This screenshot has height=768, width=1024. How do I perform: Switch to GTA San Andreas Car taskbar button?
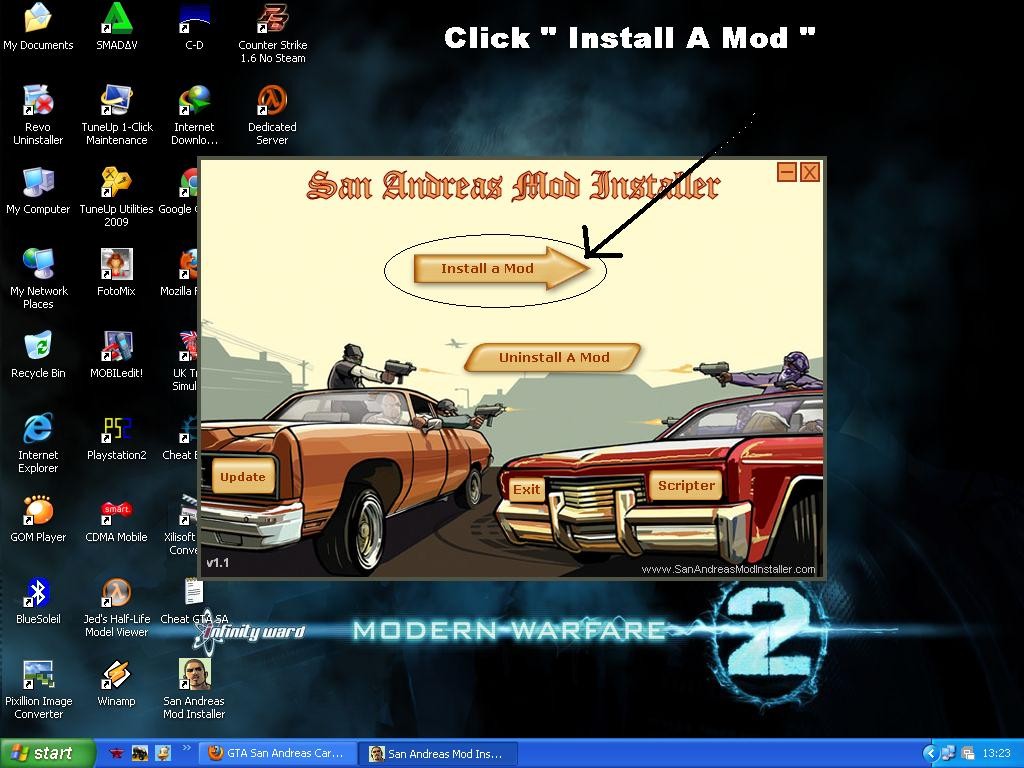tap(277, 754)
